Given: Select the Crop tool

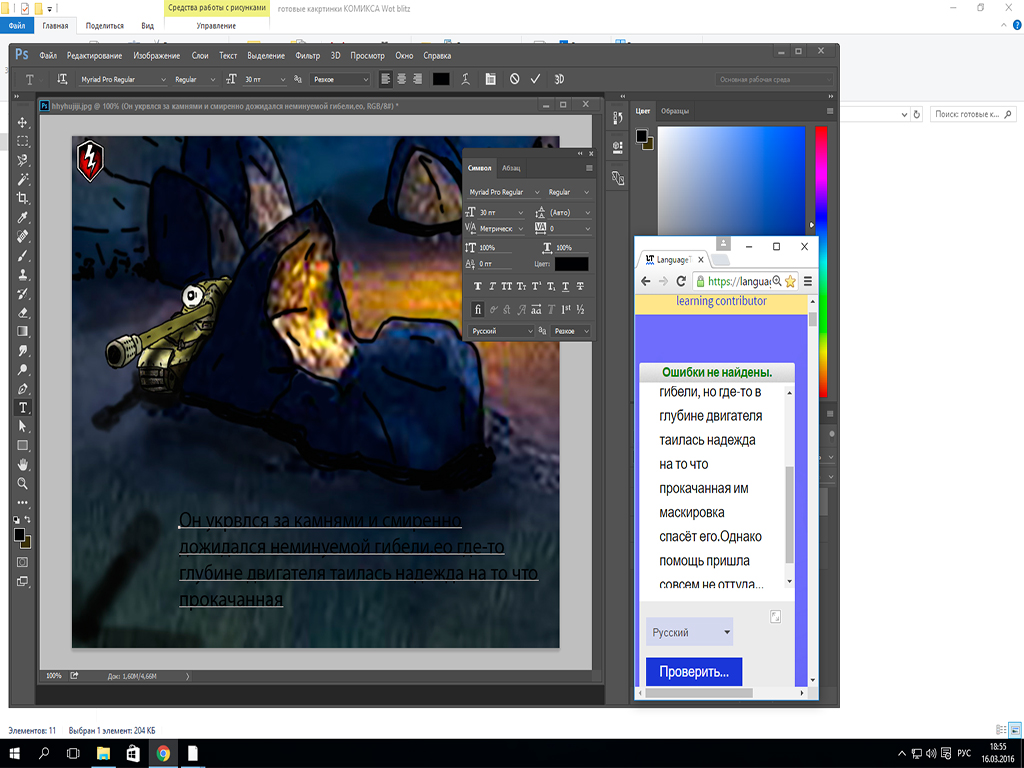Looking at the screenshot, I should 22,199.
